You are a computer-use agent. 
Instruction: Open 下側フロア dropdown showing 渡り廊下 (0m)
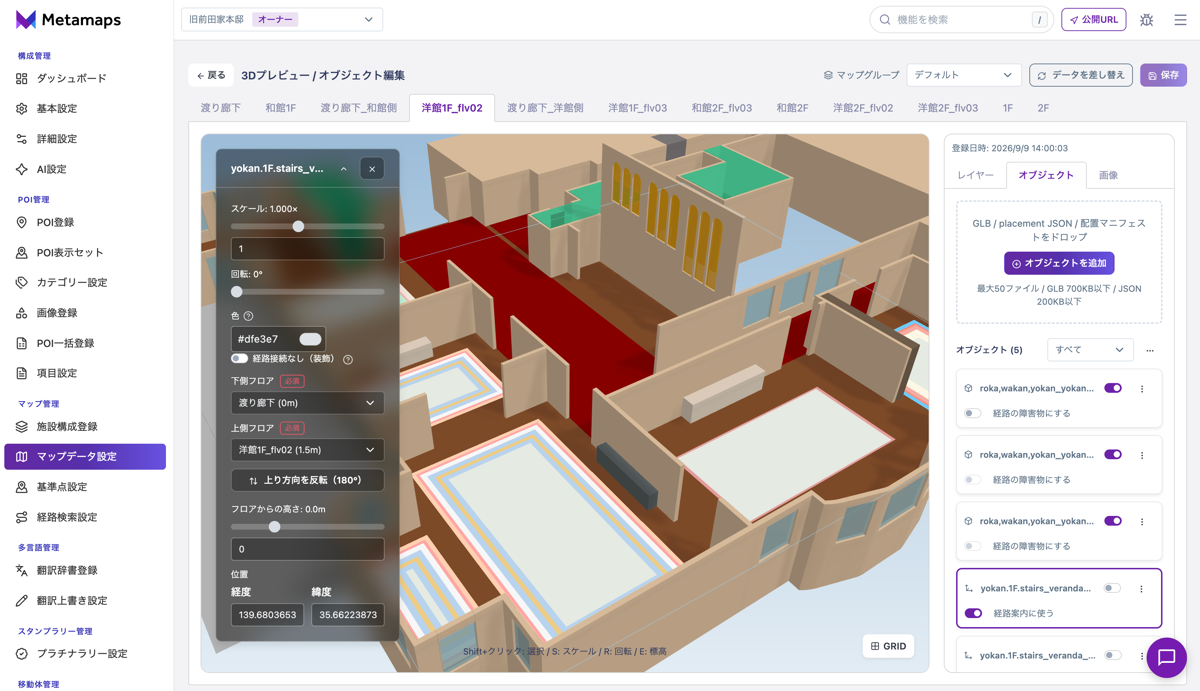point(307,403)
